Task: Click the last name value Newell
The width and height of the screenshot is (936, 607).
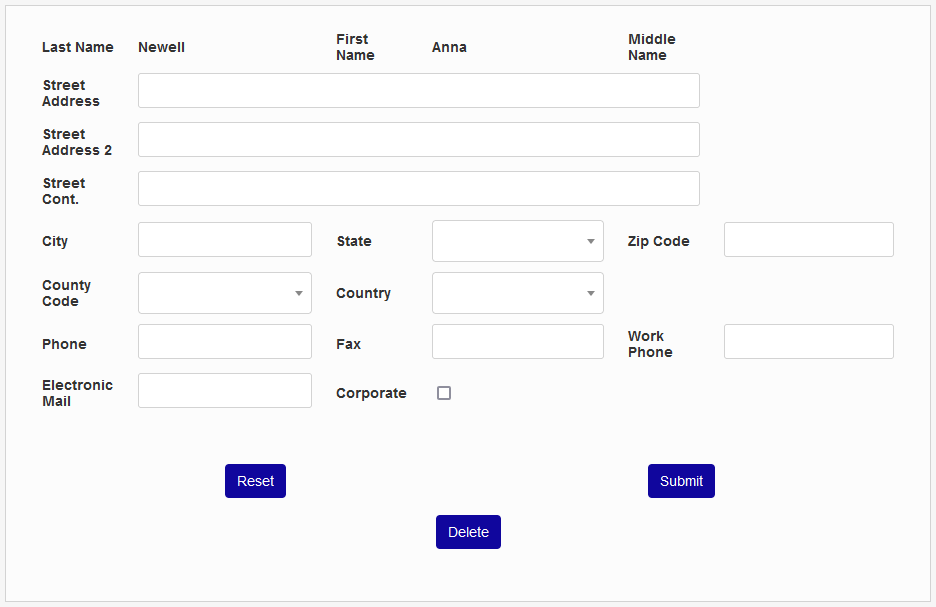Action: pos(161,47)
